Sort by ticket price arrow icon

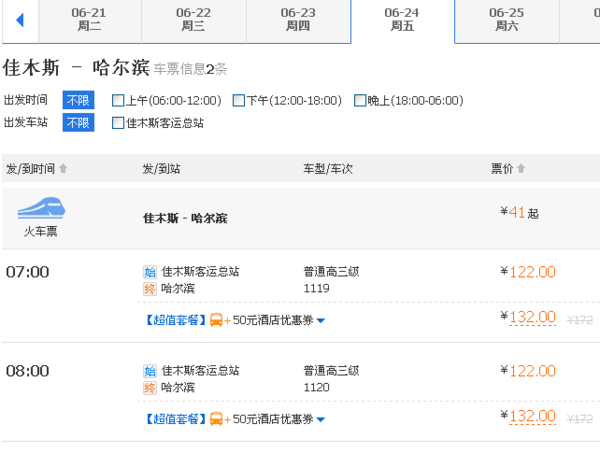coord(521,168)
